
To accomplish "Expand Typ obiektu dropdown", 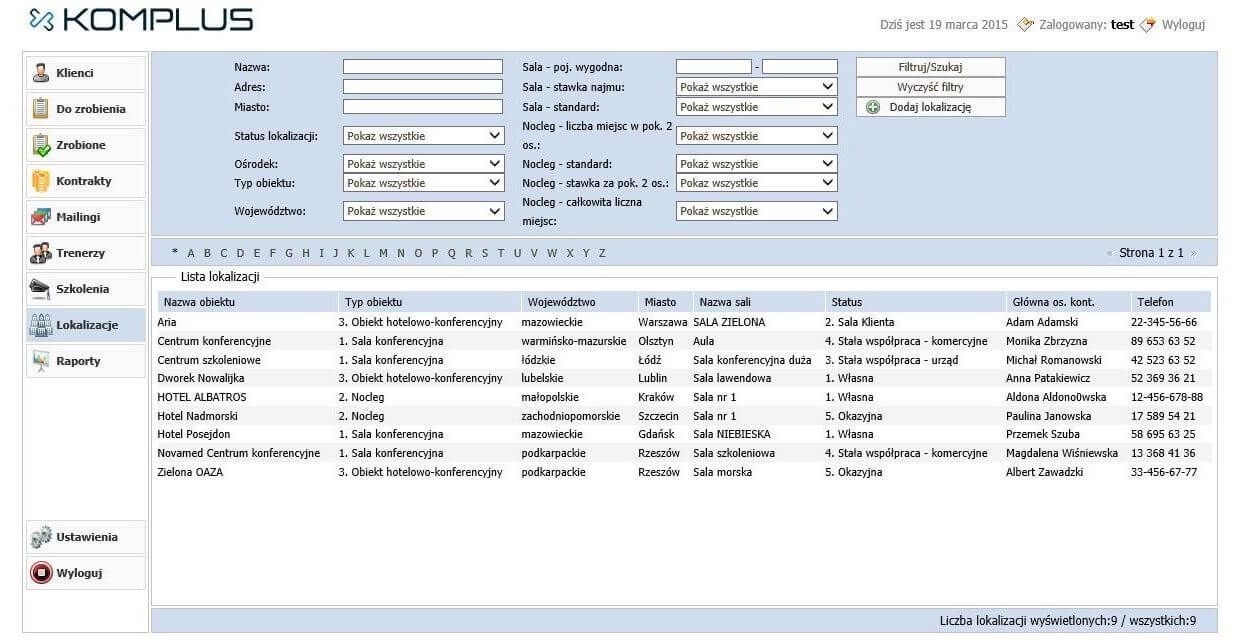I will pyautogui.click(x=424, y=183).
